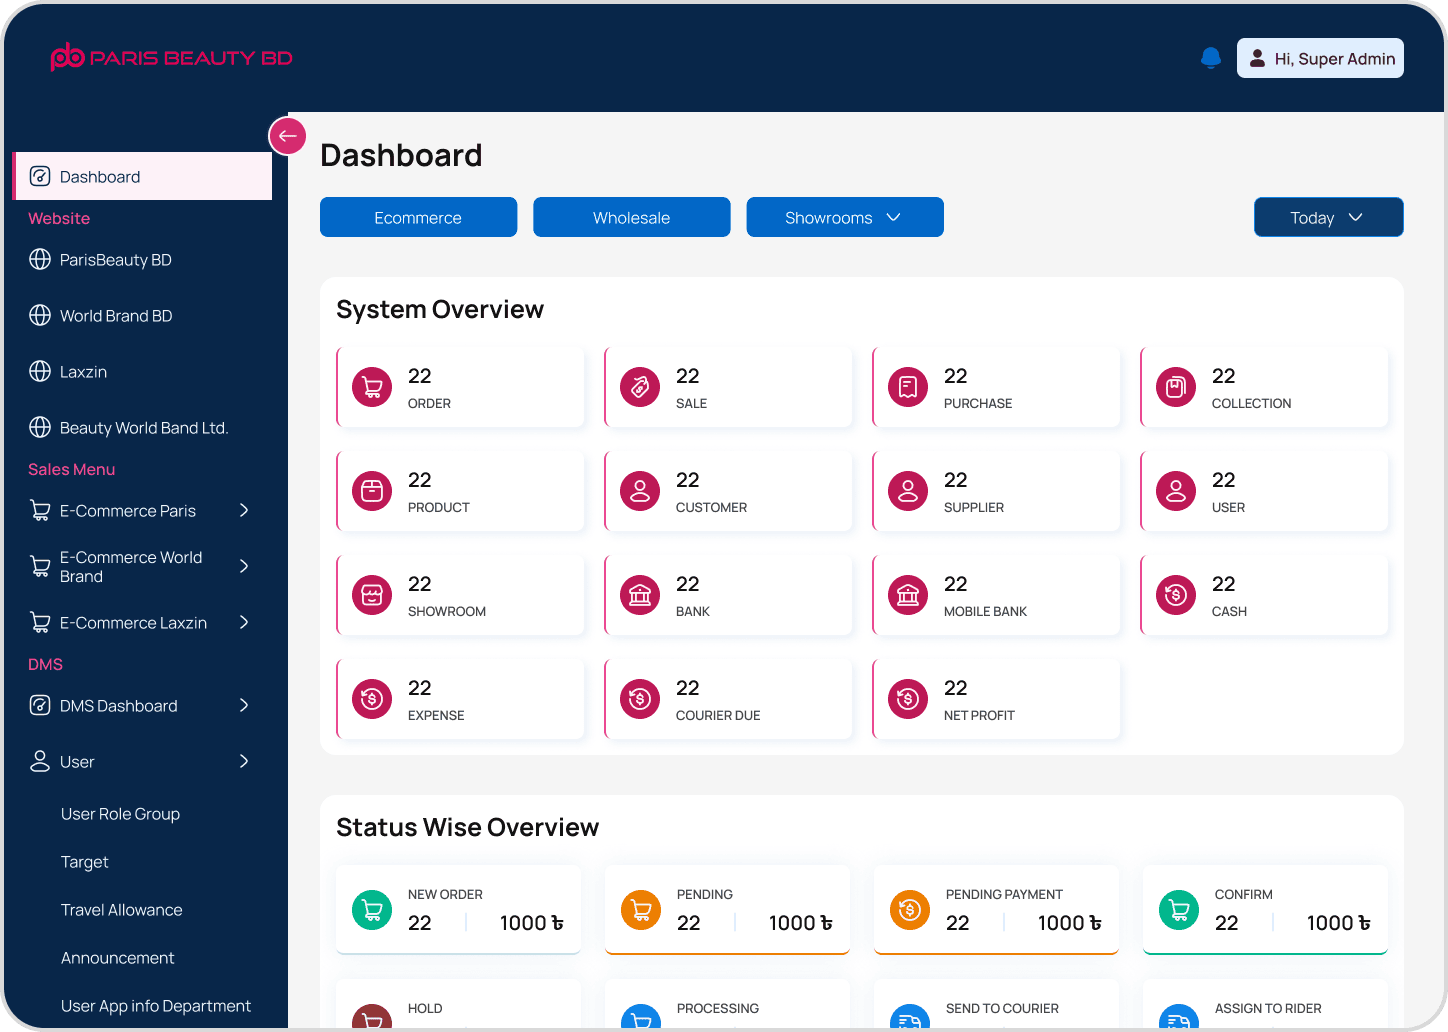Open the Showrooms dropdown
Screen dimensions: 1448x1032
click(x=844, y=217)
